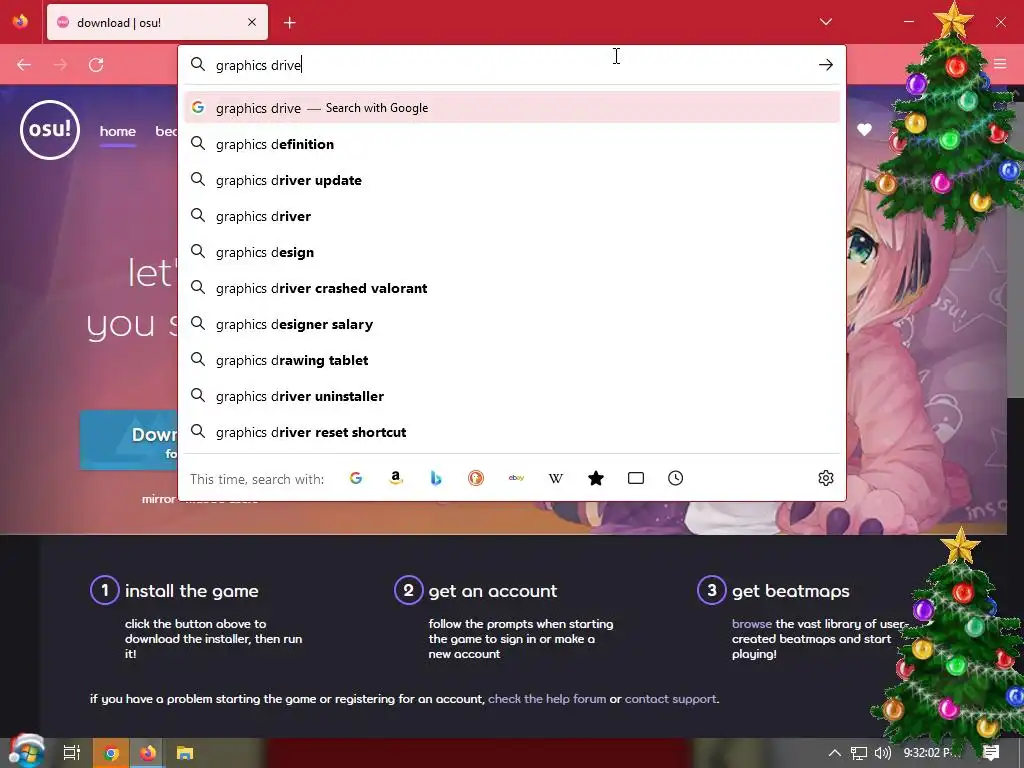
Task: Open the 'home' navigation item on osu! site
Action: click(118, 131)
